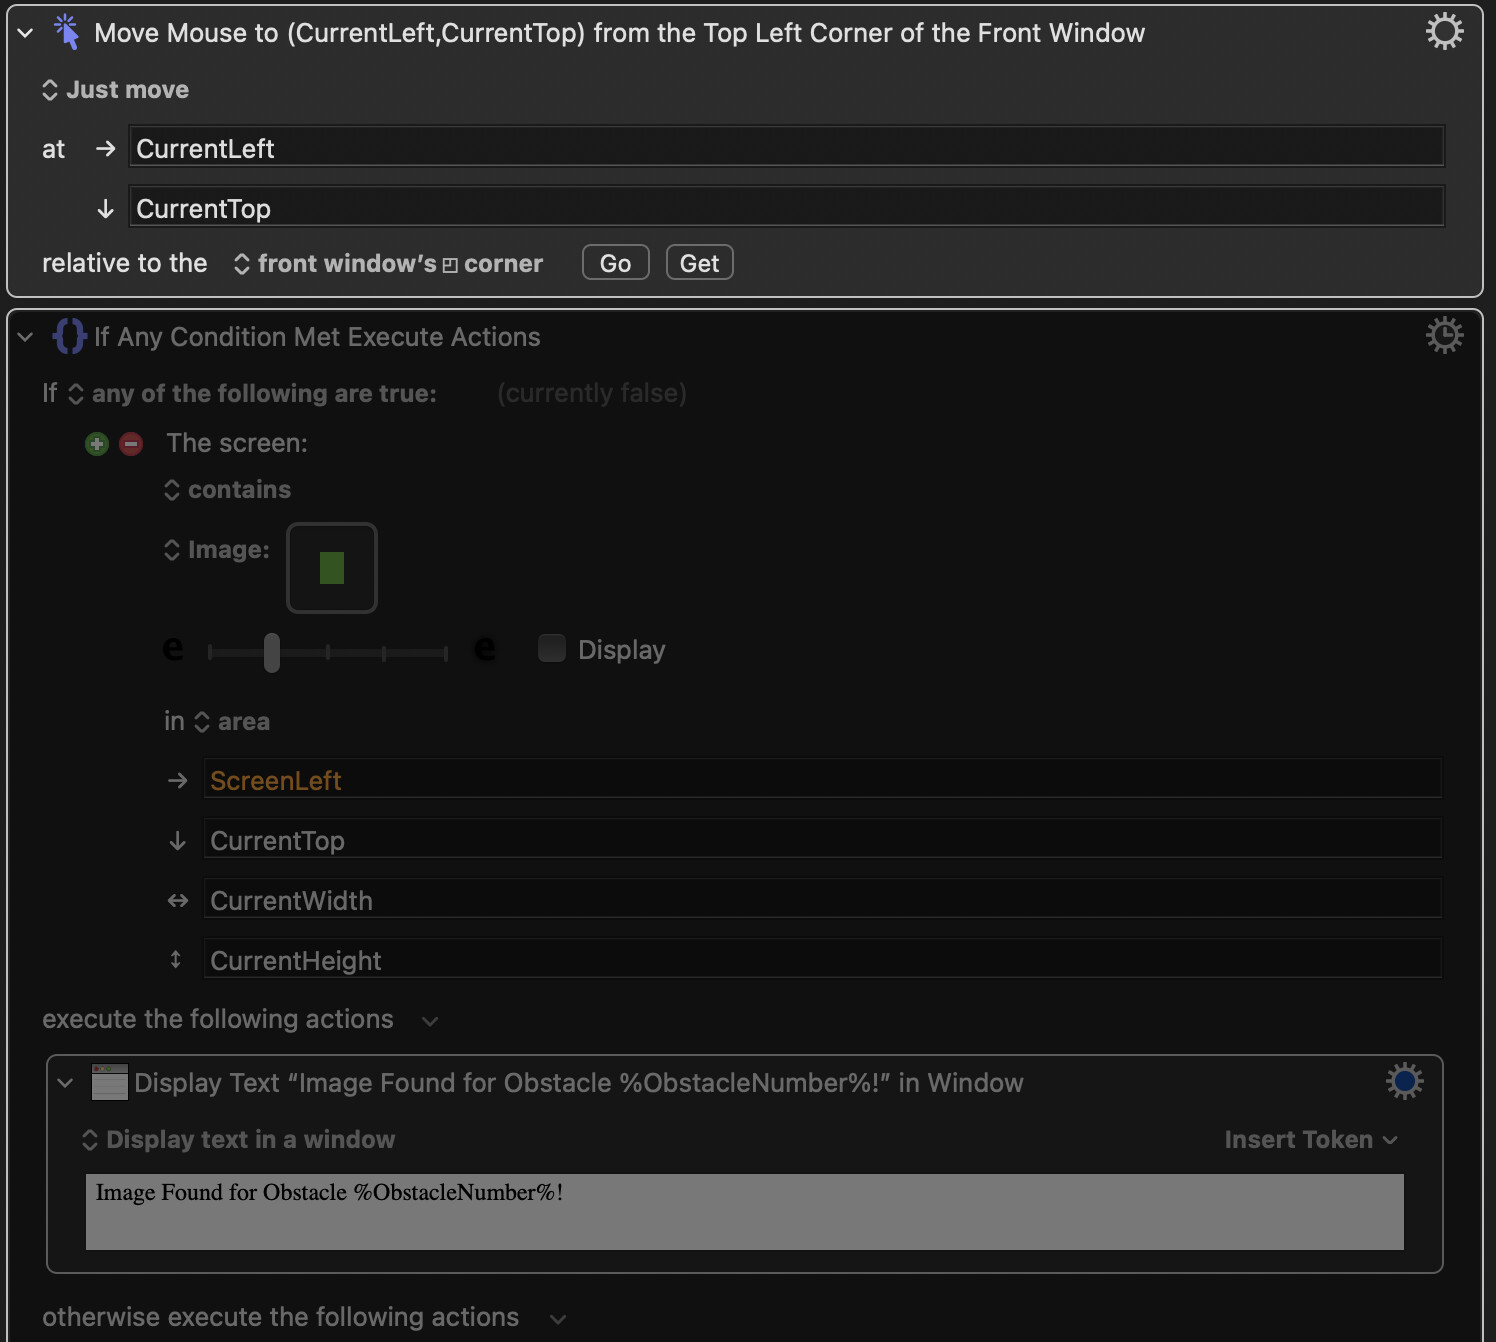This screenshot has height=1342, width=1496.
Task: Open the contains condition popup
Action: [x=227, y=490]
